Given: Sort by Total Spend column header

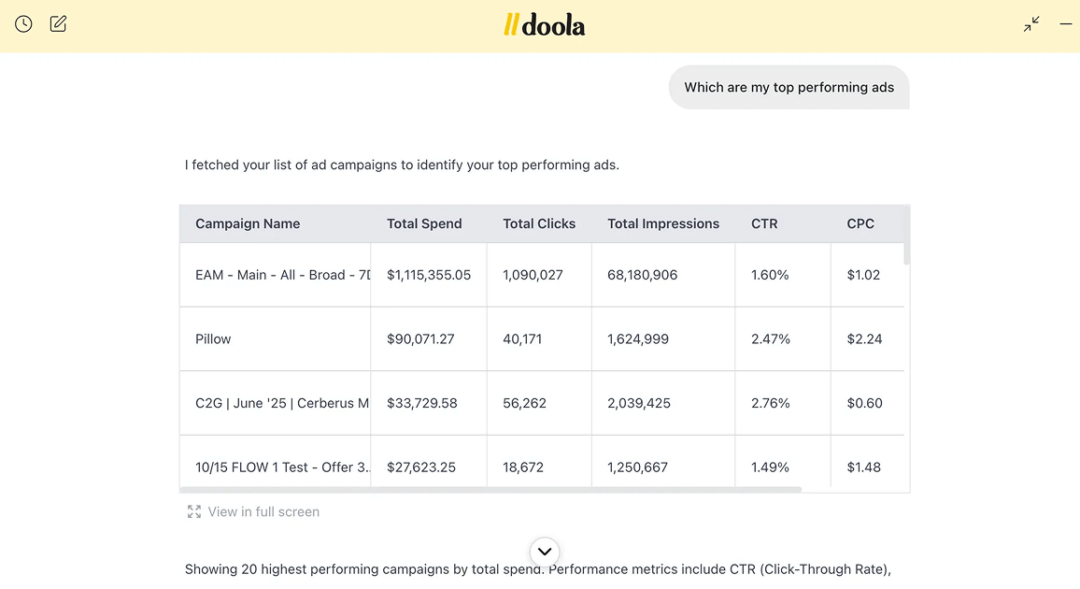Looking at the screenshot, I should coord(424,224).
